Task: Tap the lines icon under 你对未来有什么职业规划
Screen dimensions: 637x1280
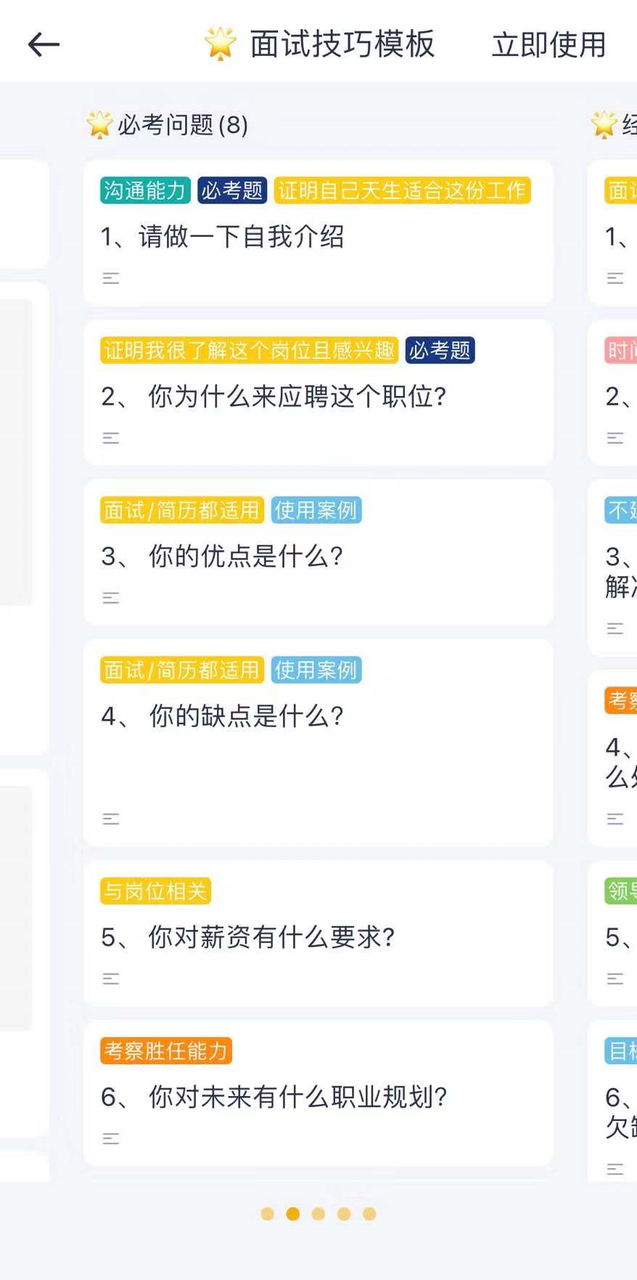Action: pyautogui.click(x=110, y=1138)
